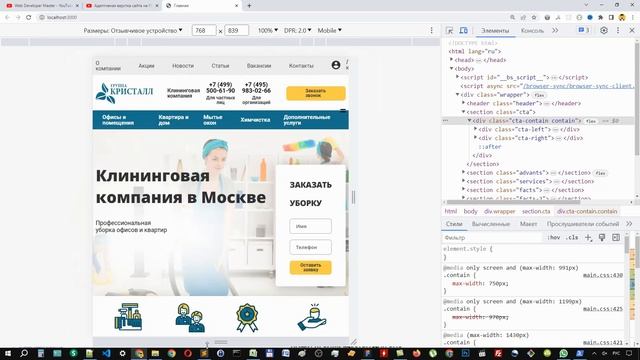Click the Телефон input on the page
This screenshot has width=640, height=360.
point(310,247)
